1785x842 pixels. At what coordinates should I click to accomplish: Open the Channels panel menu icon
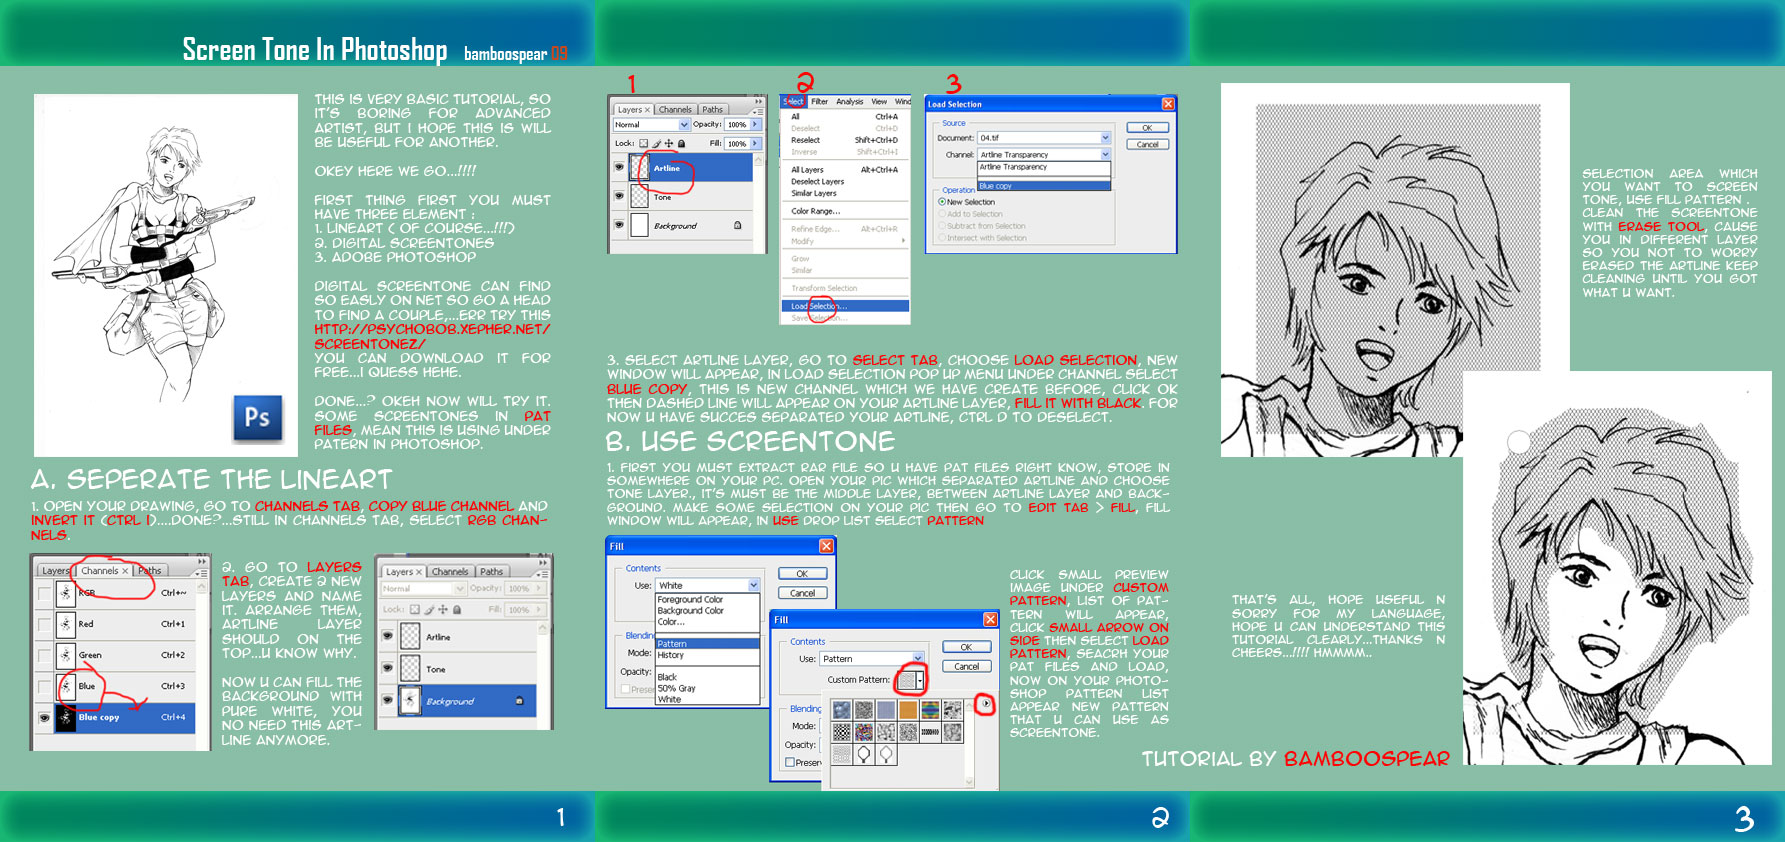[x=200, y=574]
